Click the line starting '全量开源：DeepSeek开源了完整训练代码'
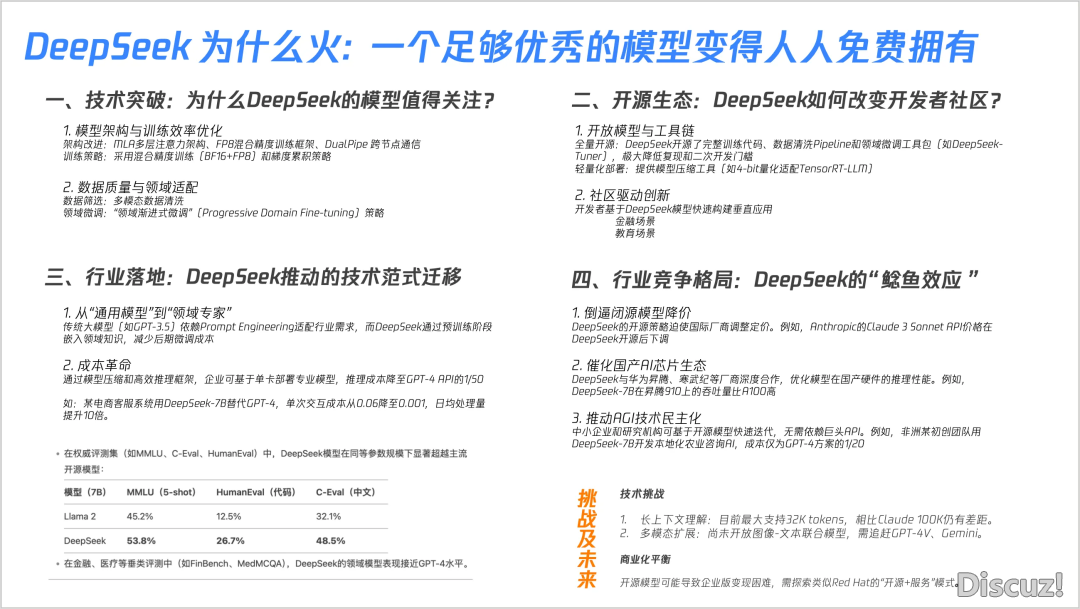This screenshot has width=1080, height=609. tap(789, 150)
